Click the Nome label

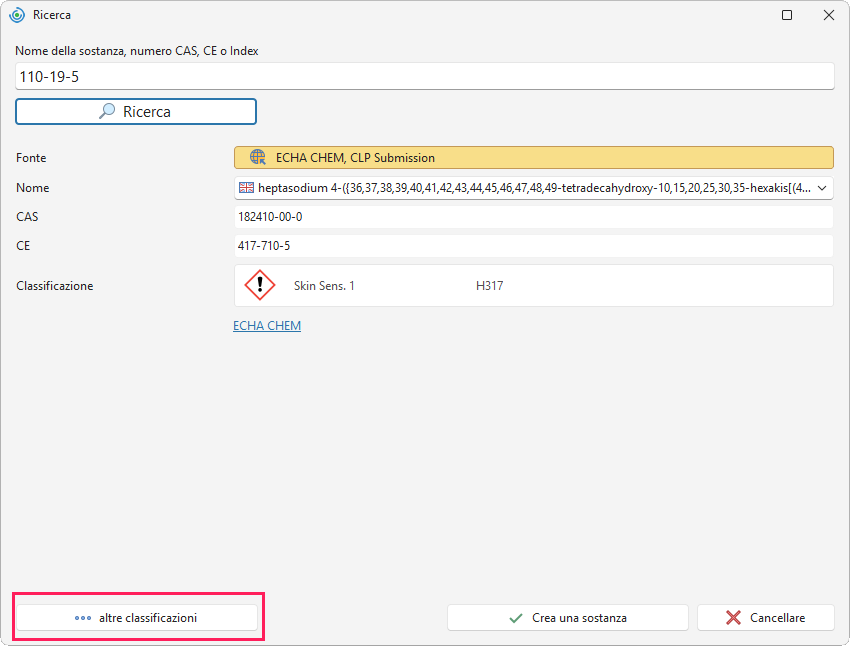coord(33,188)
